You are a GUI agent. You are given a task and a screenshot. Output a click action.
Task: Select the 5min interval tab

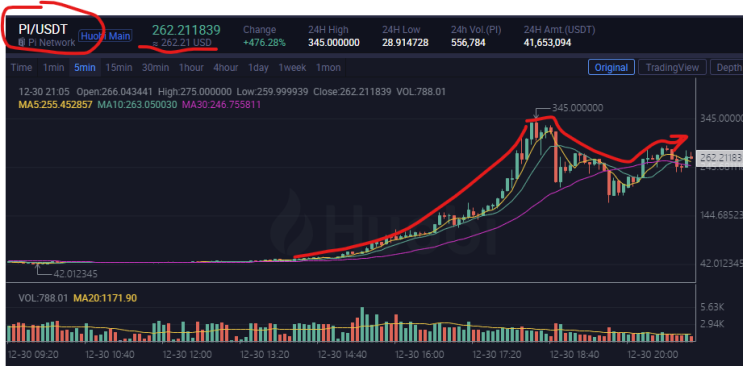pyautogui.click(x=85, y=68)
